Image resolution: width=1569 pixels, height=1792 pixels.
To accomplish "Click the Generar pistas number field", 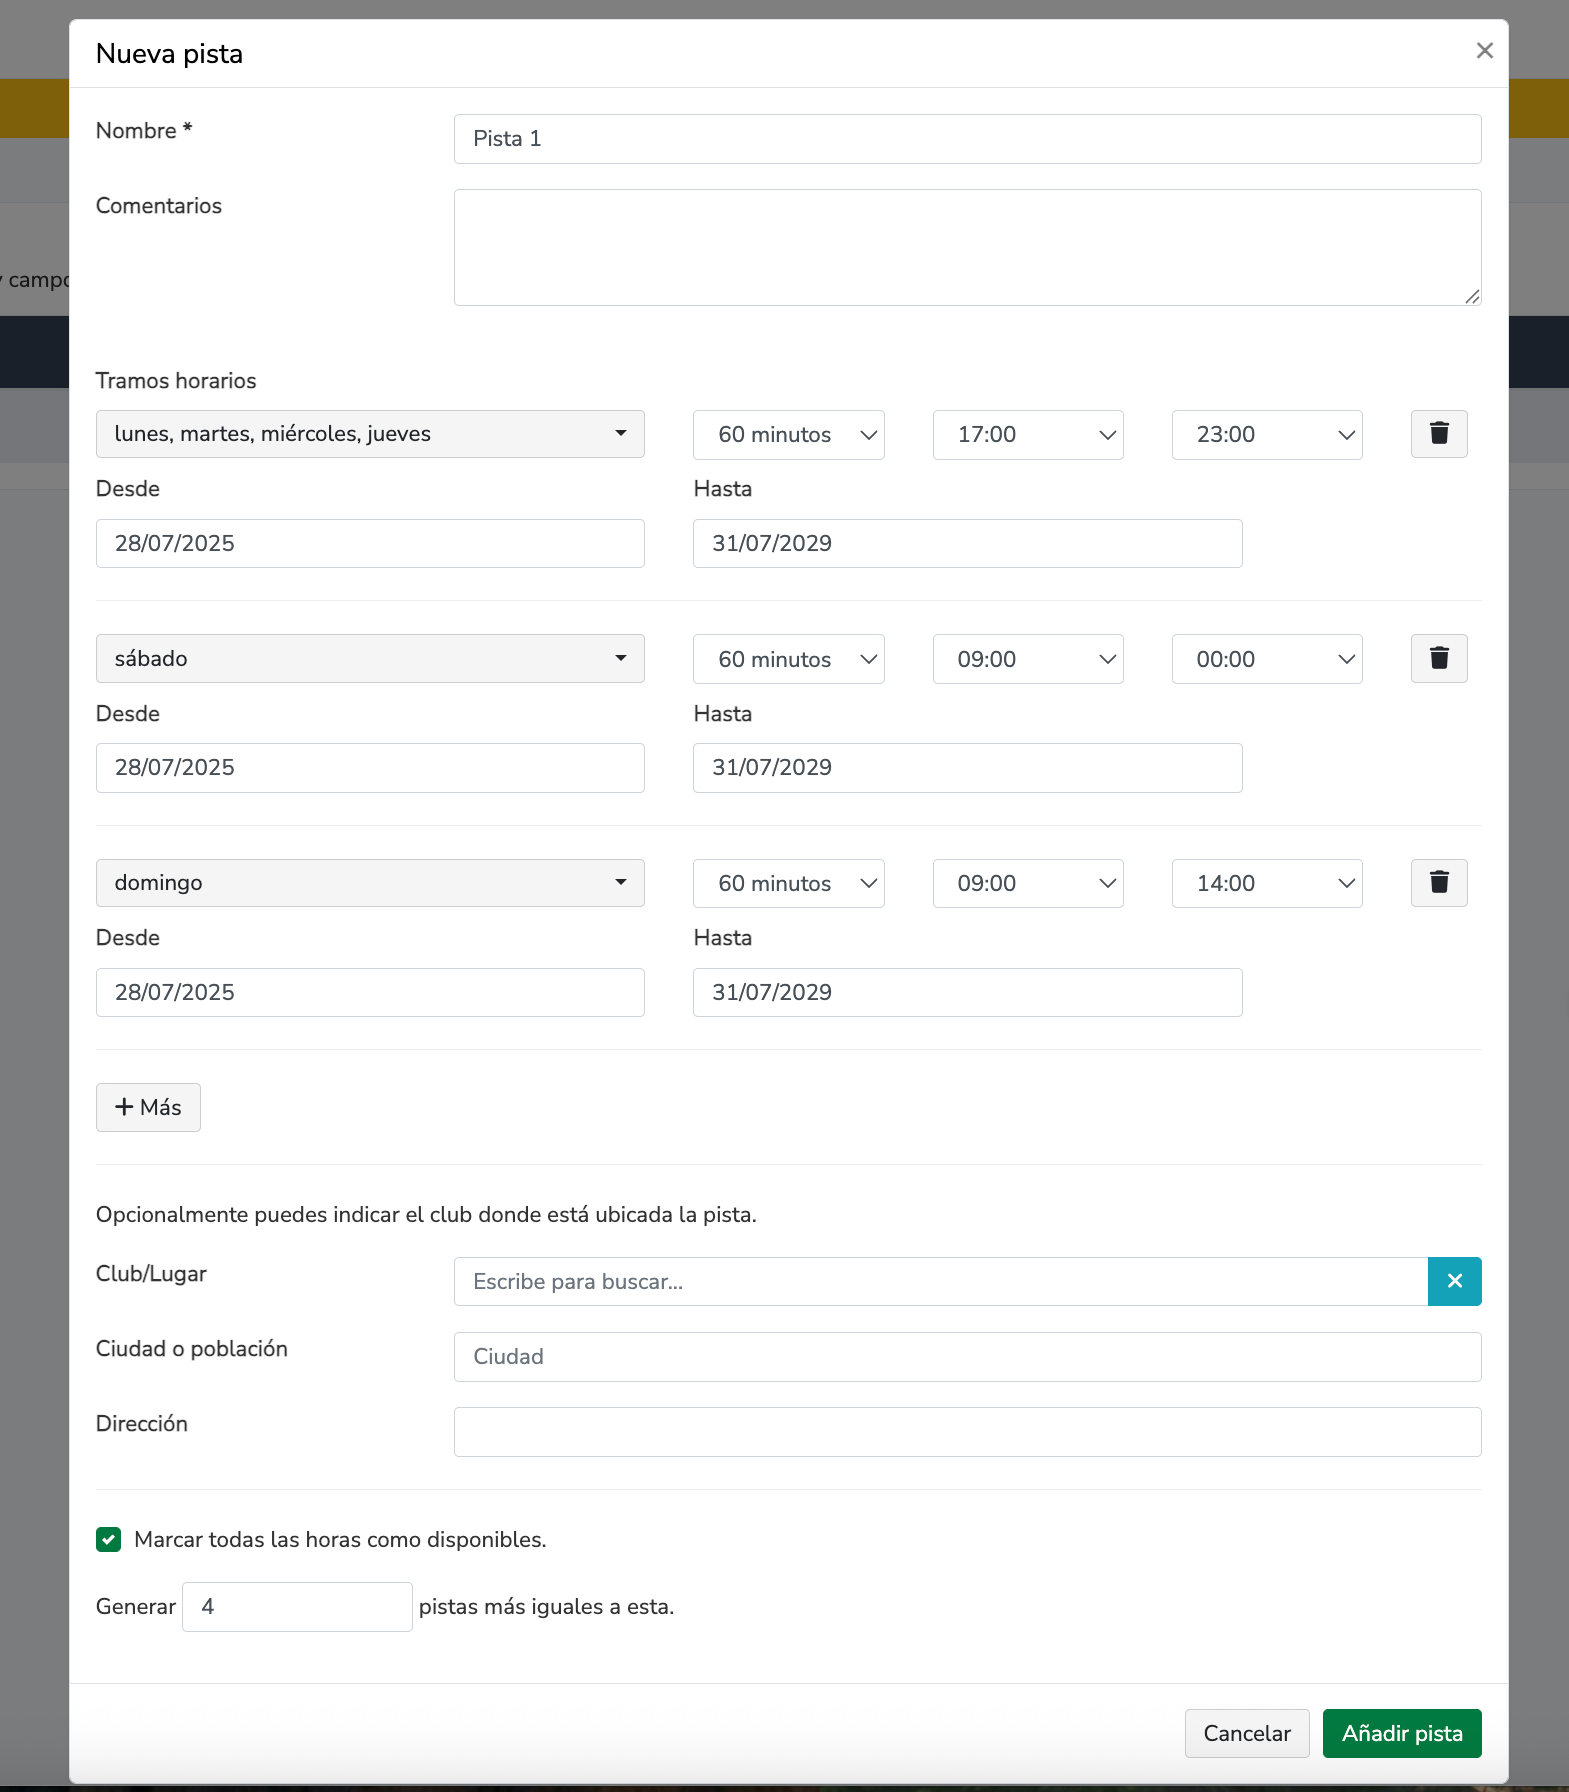I will click(297, 1607).
